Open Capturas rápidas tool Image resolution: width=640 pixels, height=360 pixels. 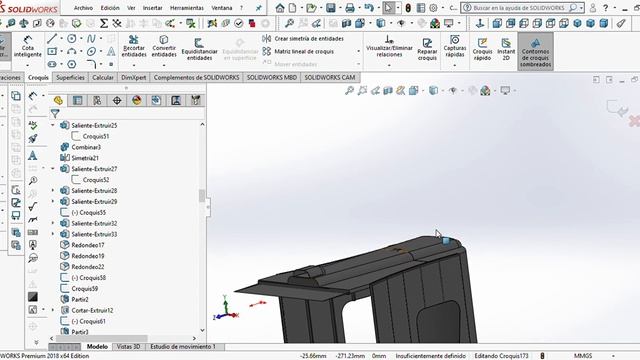[x=455, y=47]
